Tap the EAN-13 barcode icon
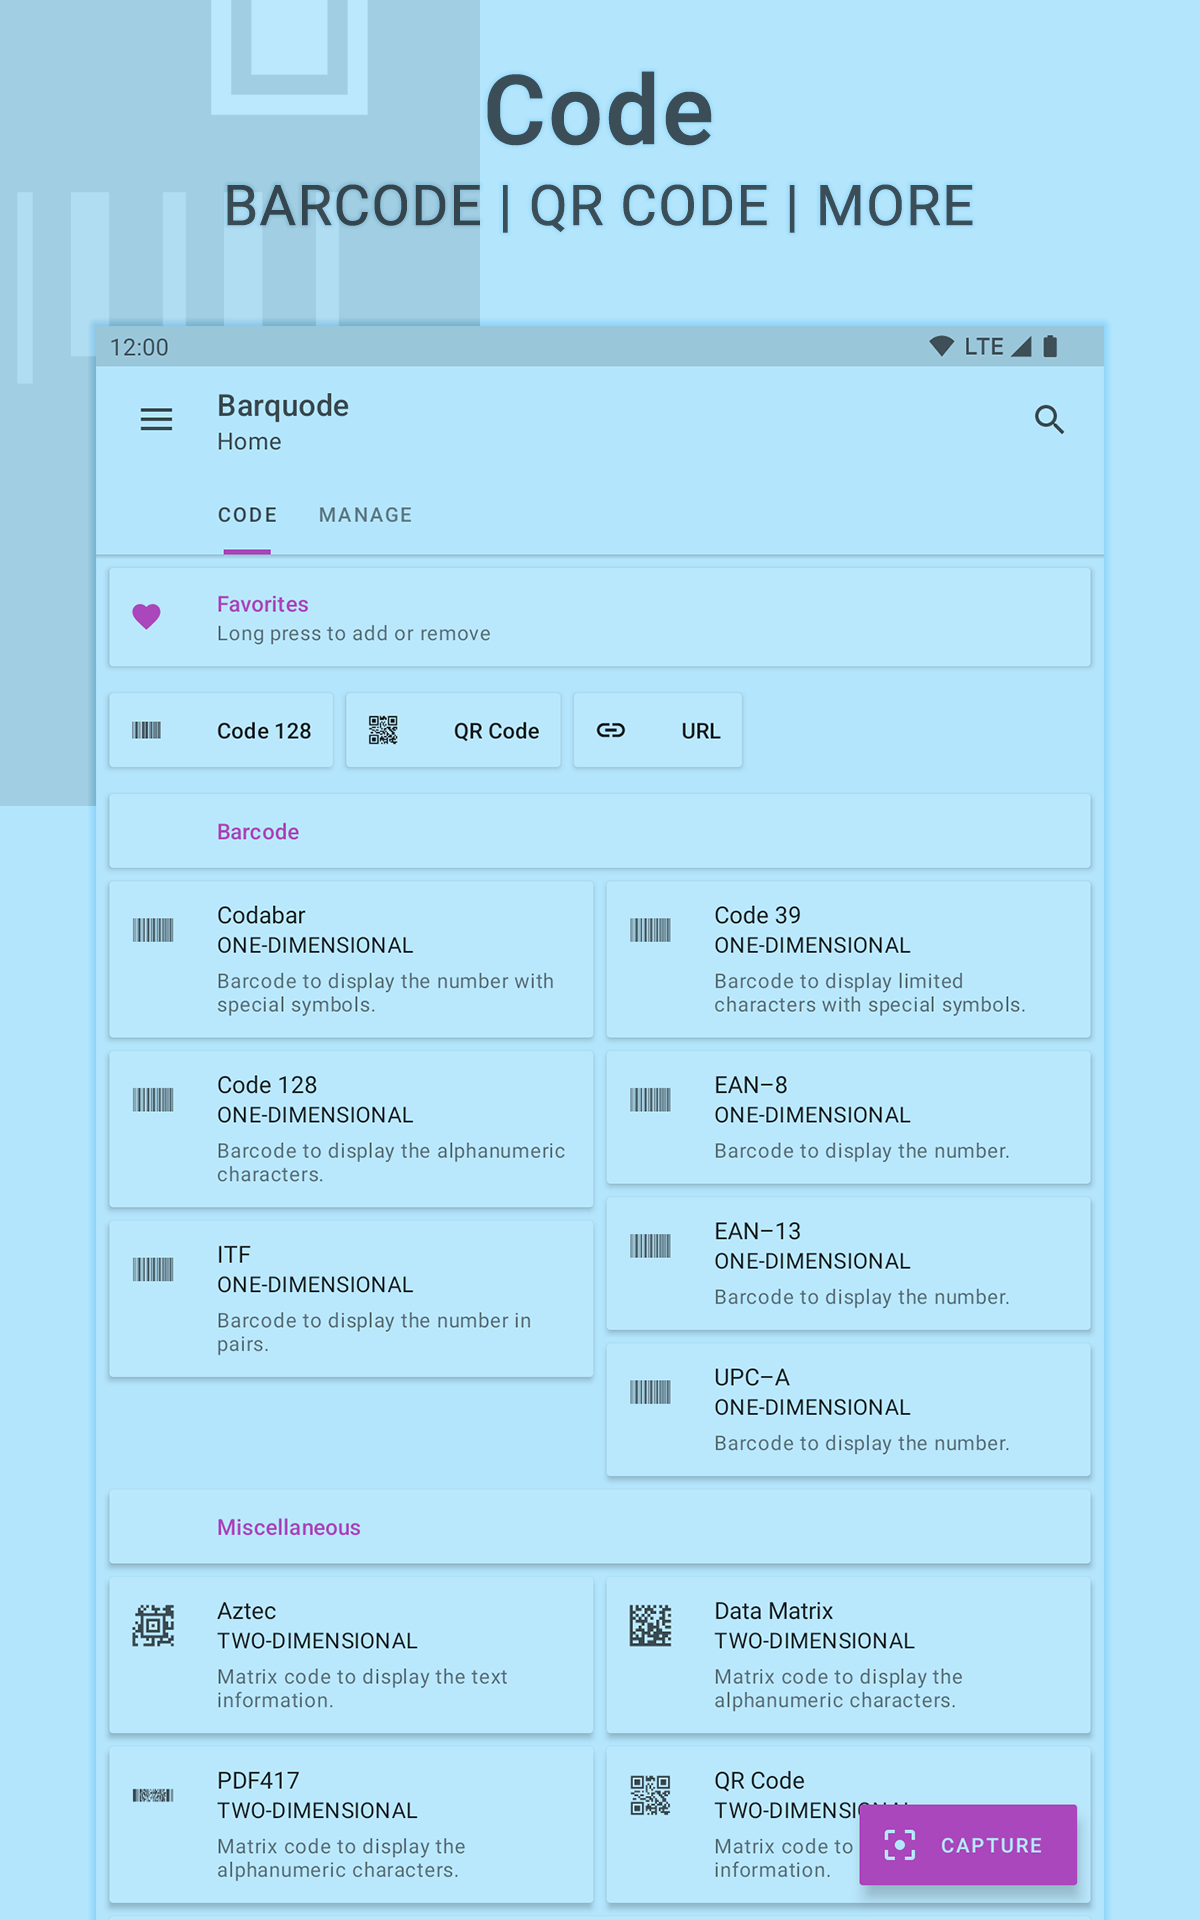 [x=650, y=1246]
